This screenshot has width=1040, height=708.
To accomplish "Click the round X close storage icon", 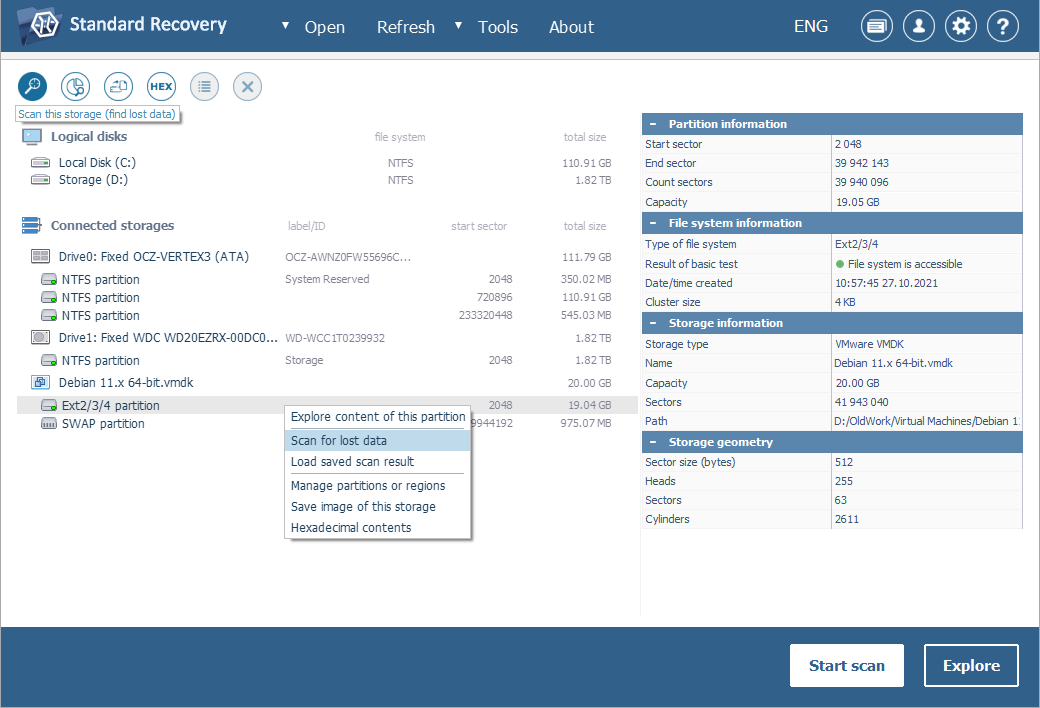I will pos(247,87).
